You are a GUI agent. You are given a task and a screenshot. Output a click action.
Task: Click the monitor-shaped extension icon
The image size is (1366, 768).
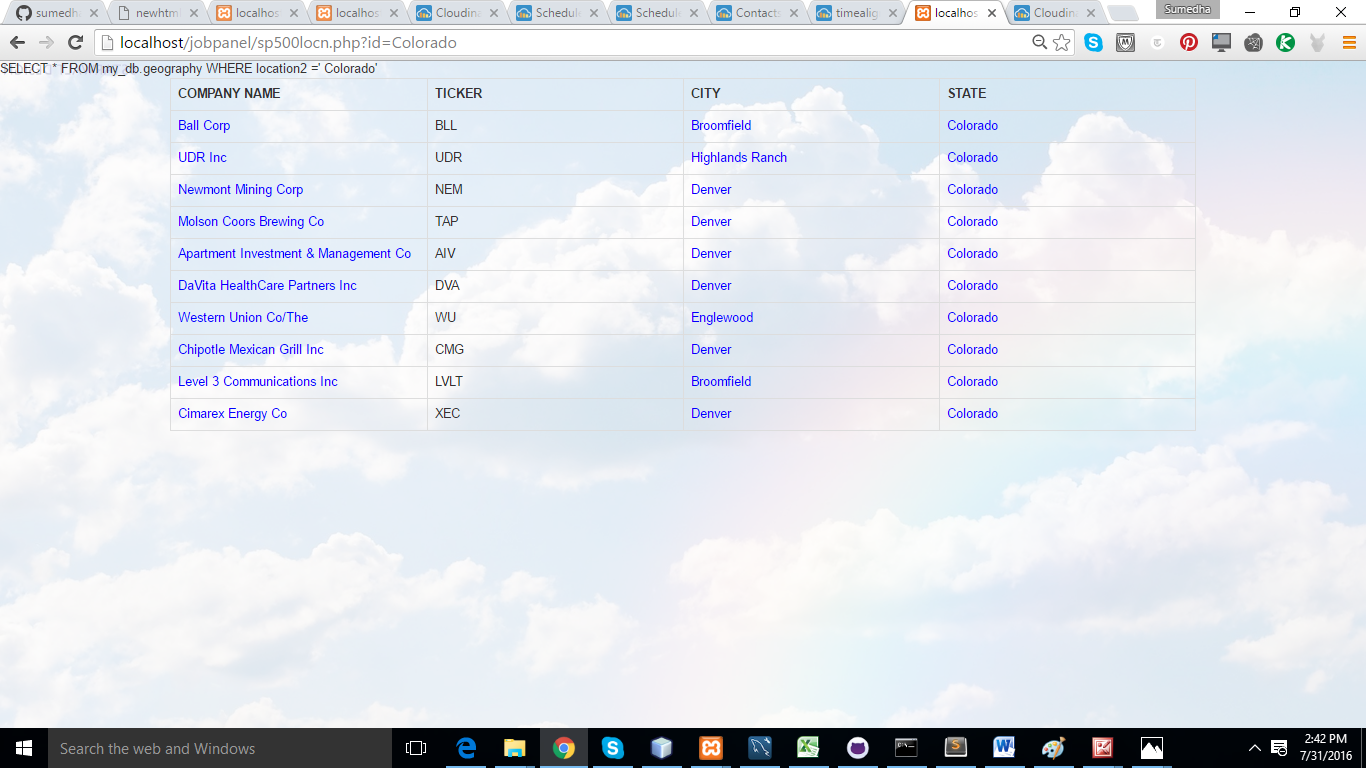click(1221, 43)
